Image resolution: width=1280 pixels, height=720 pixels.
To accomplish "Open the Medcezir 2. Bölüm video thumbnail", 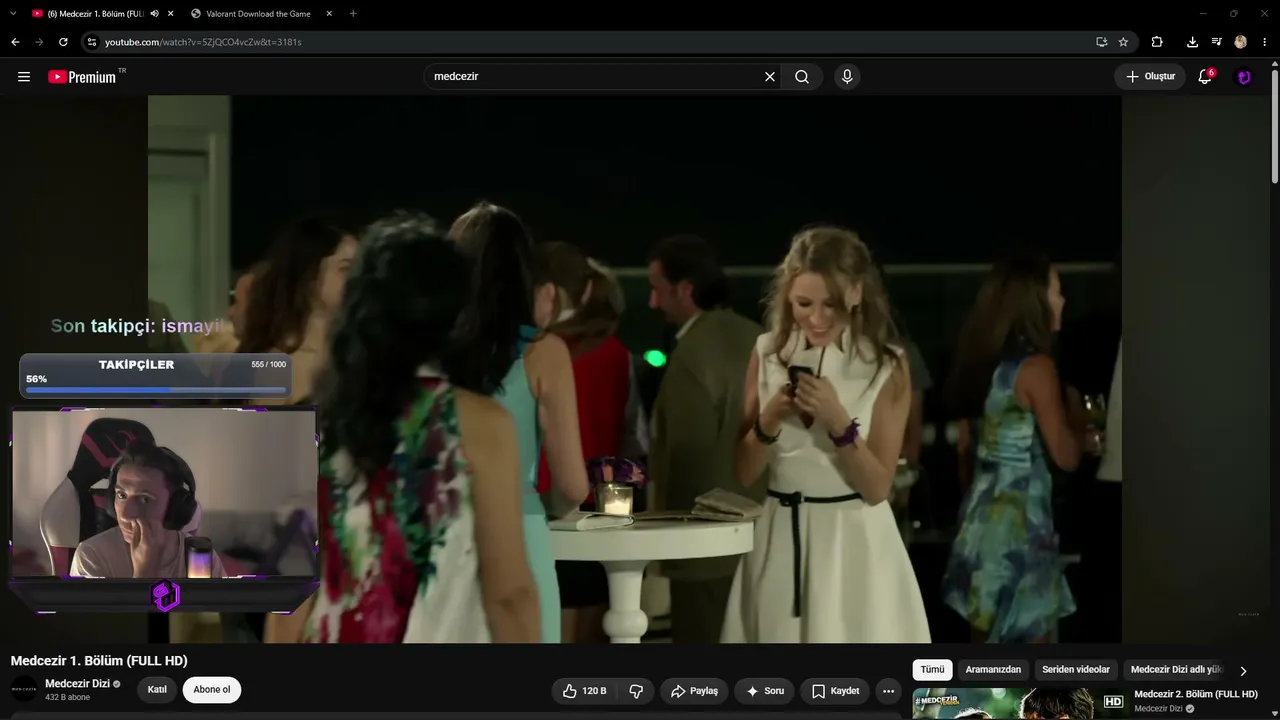I will pyautogui.click(x=1019, y=704).
